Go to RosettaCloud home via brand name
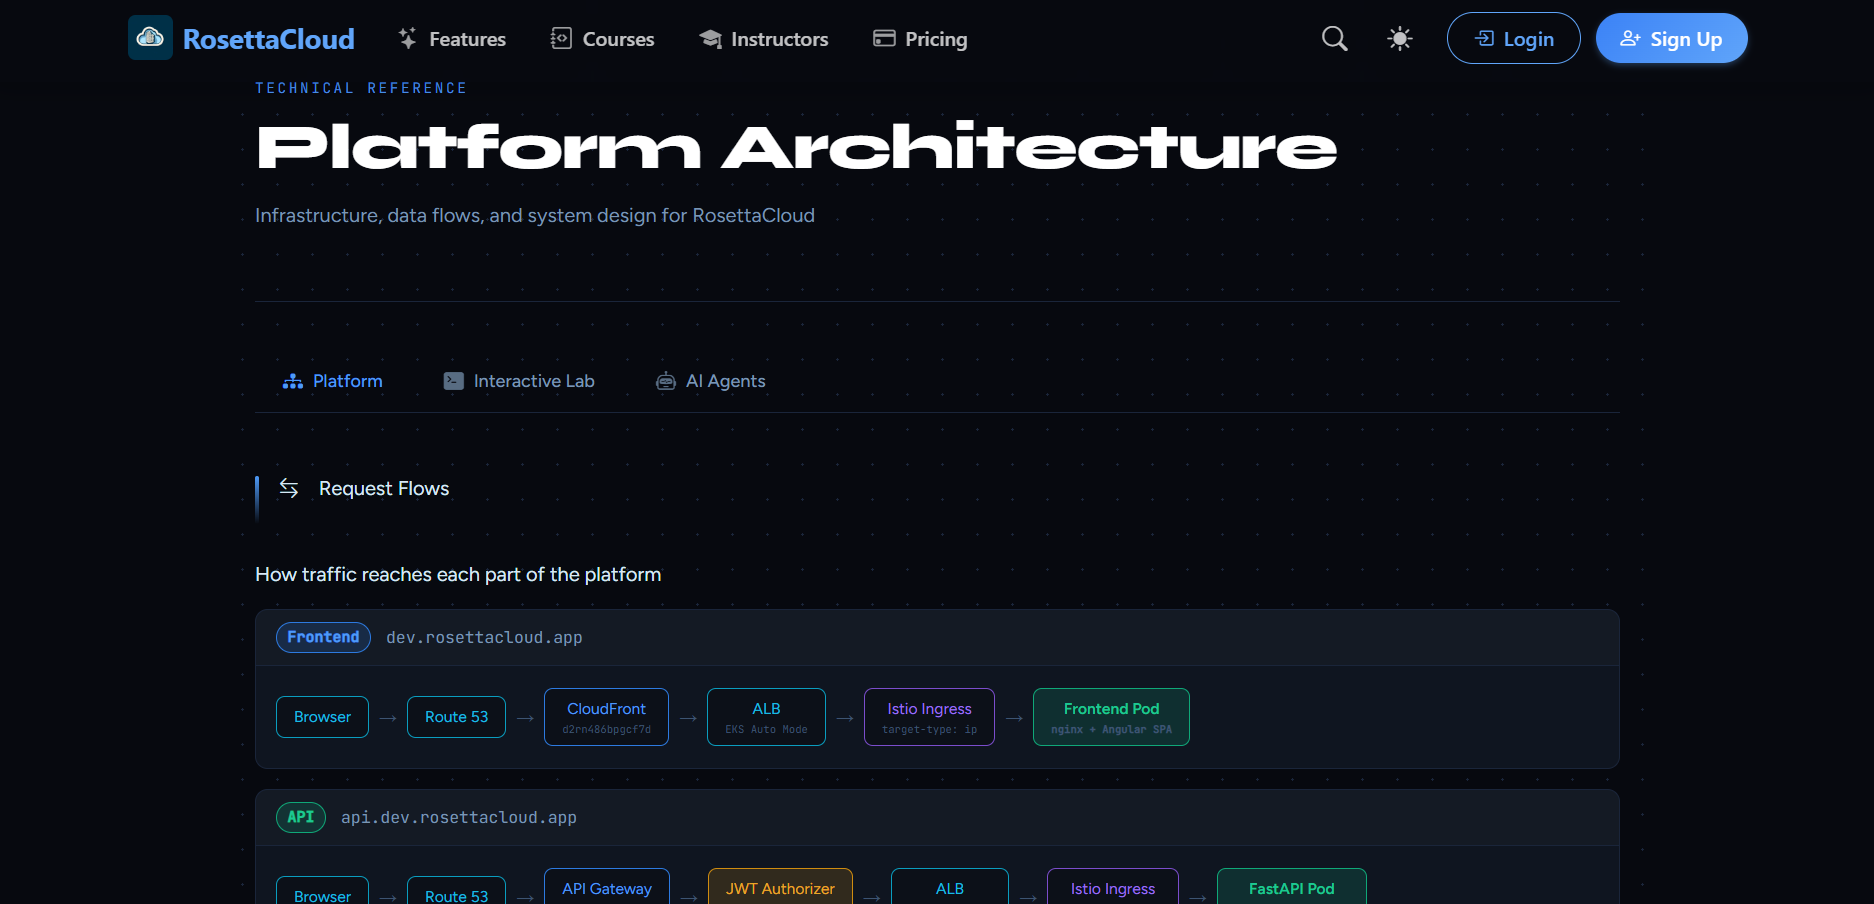Viewport: 1874px width, 904px height. point(269,39)
